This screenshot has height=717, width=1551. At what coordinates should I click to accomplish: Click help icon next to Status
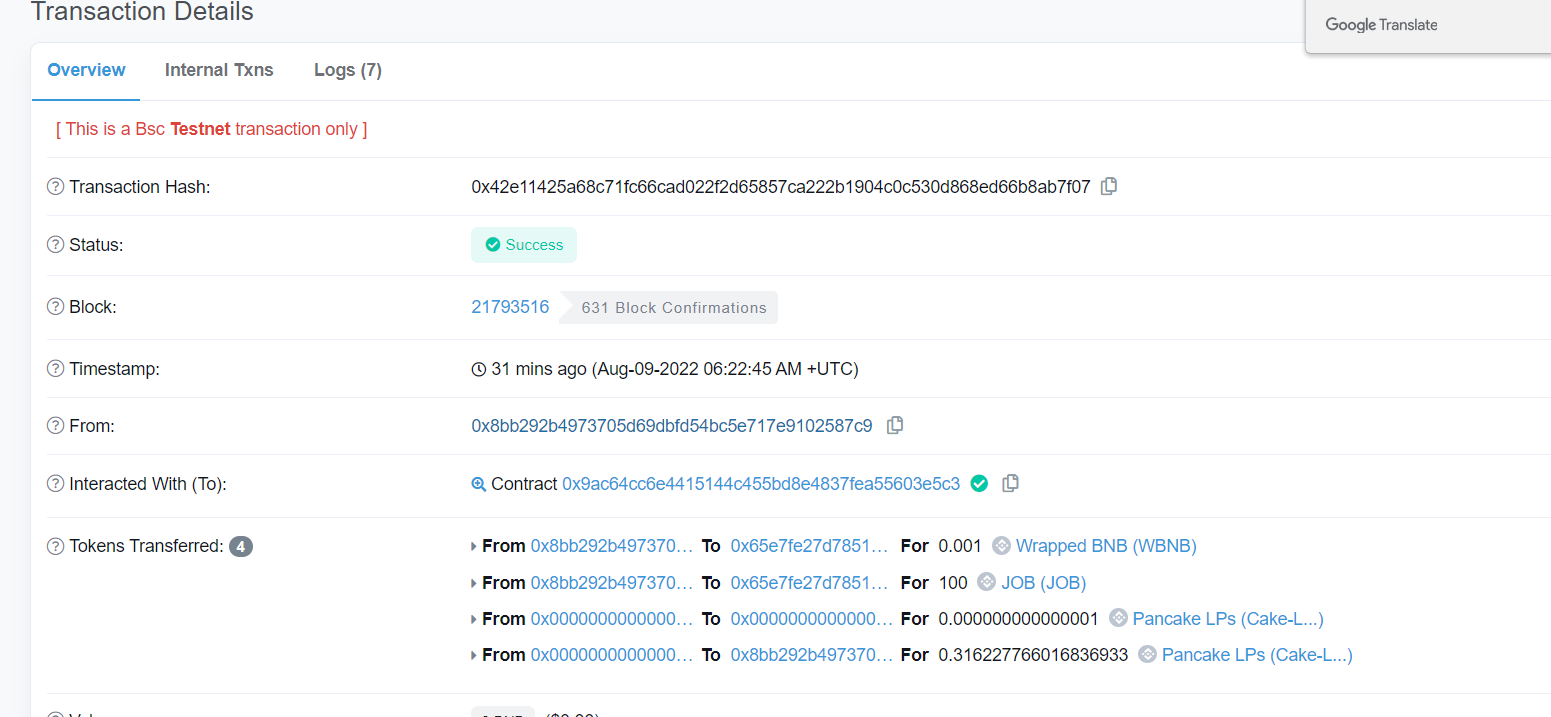[x=56, y=244]
